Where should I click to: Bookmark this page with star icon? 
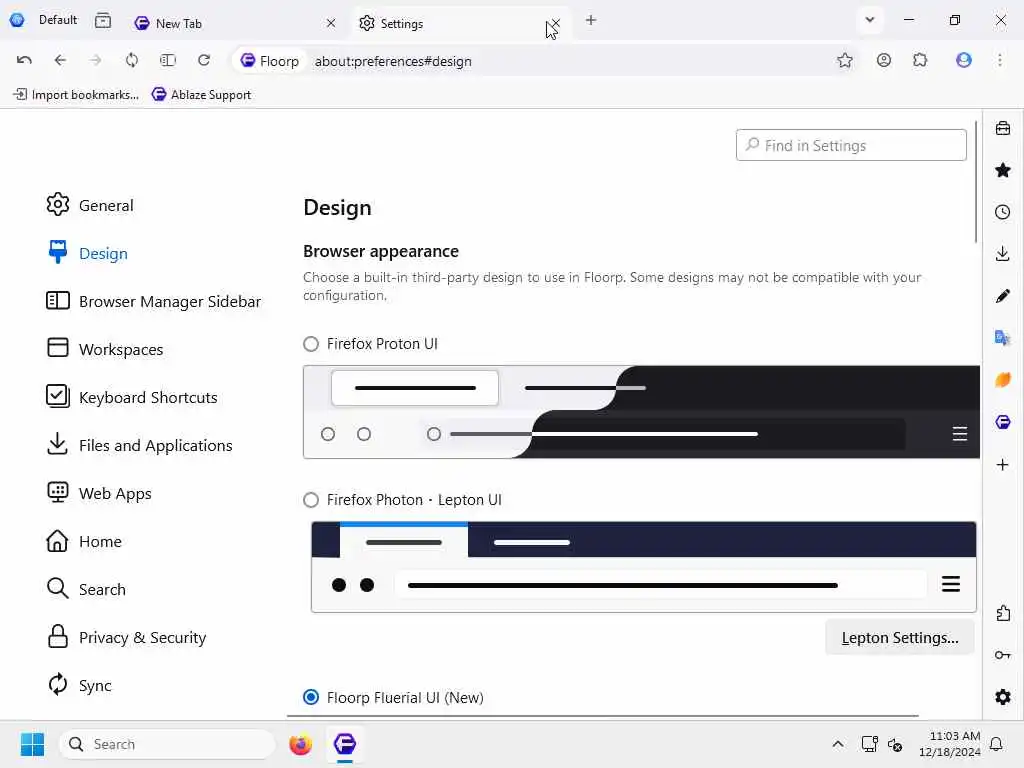pyautogui.click(x=844, y=61)
